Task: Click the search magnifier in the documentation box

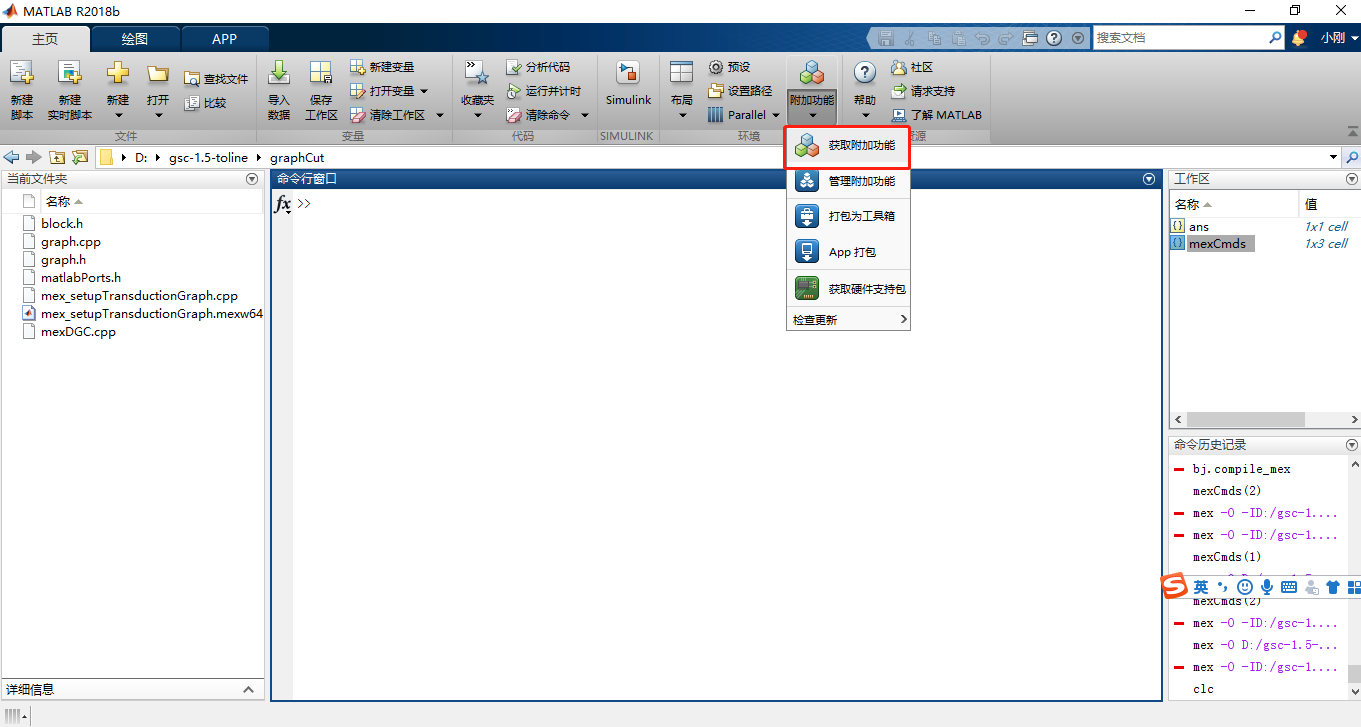Action: pyautogui.click(x=1275, y=38)
